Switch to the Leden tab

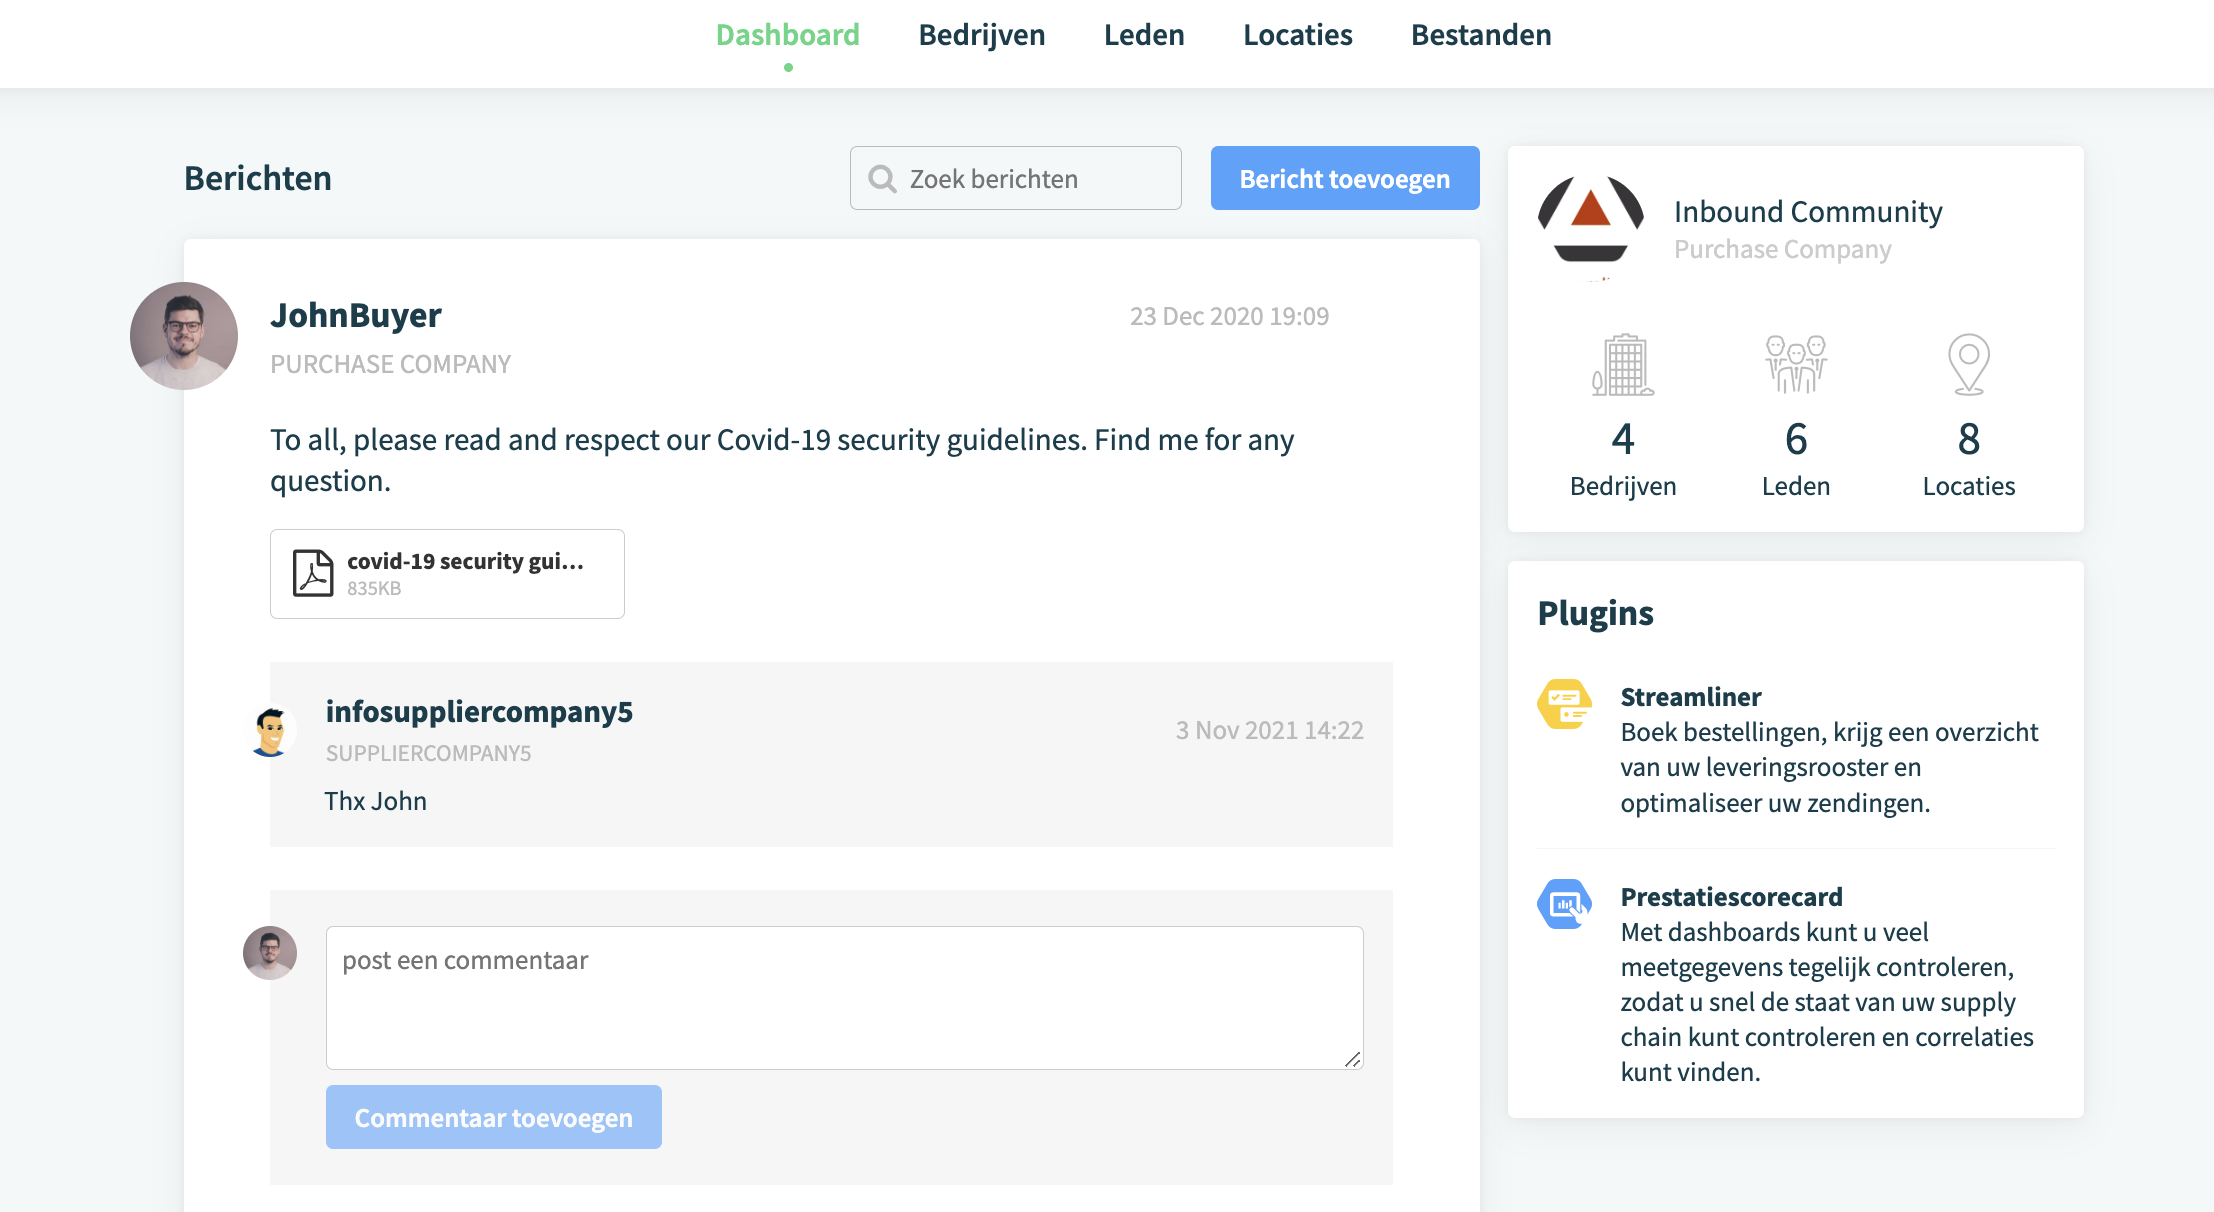[x=1144, y=35]
